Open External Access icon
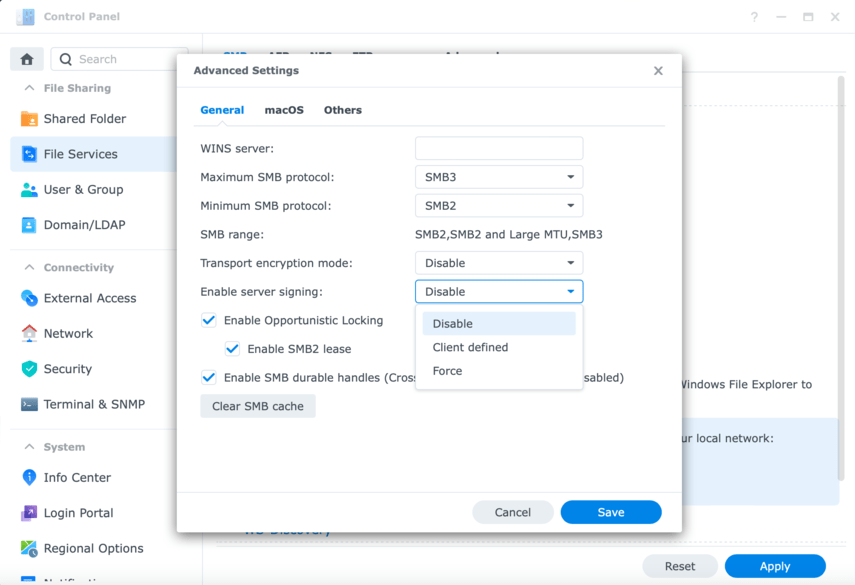The height and width of the screenshot is (585, 855). pos(29,298)
